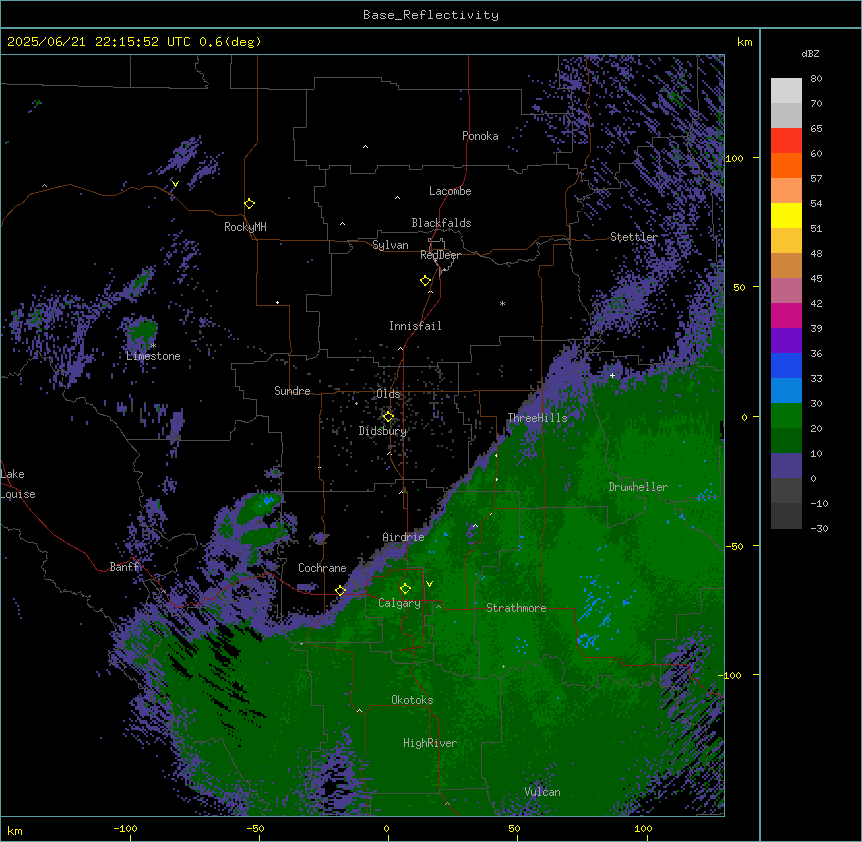Click the ThreeHills city label

tap(537, 418)
